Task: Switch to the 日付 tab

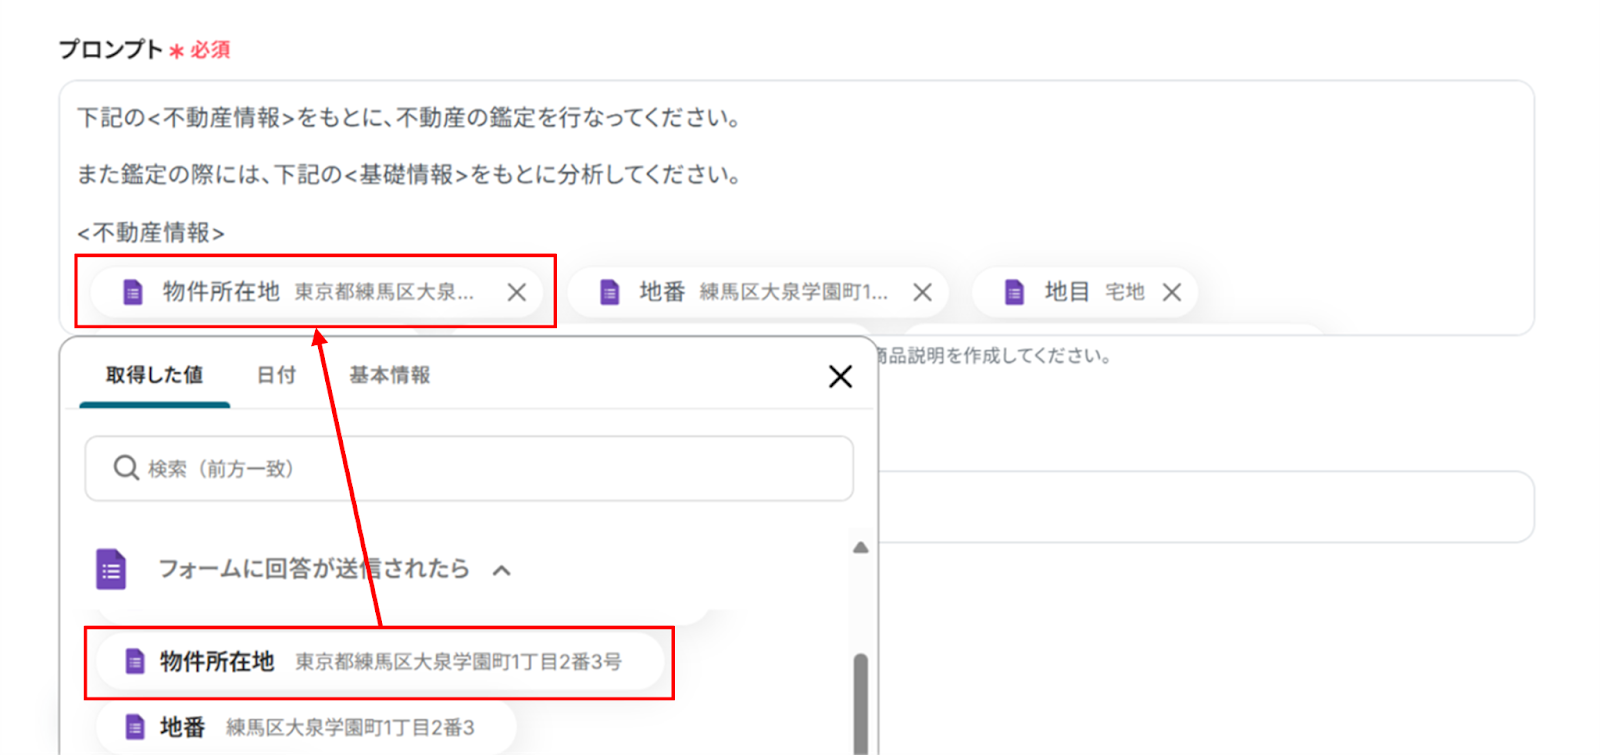Action: pos(276,375)
